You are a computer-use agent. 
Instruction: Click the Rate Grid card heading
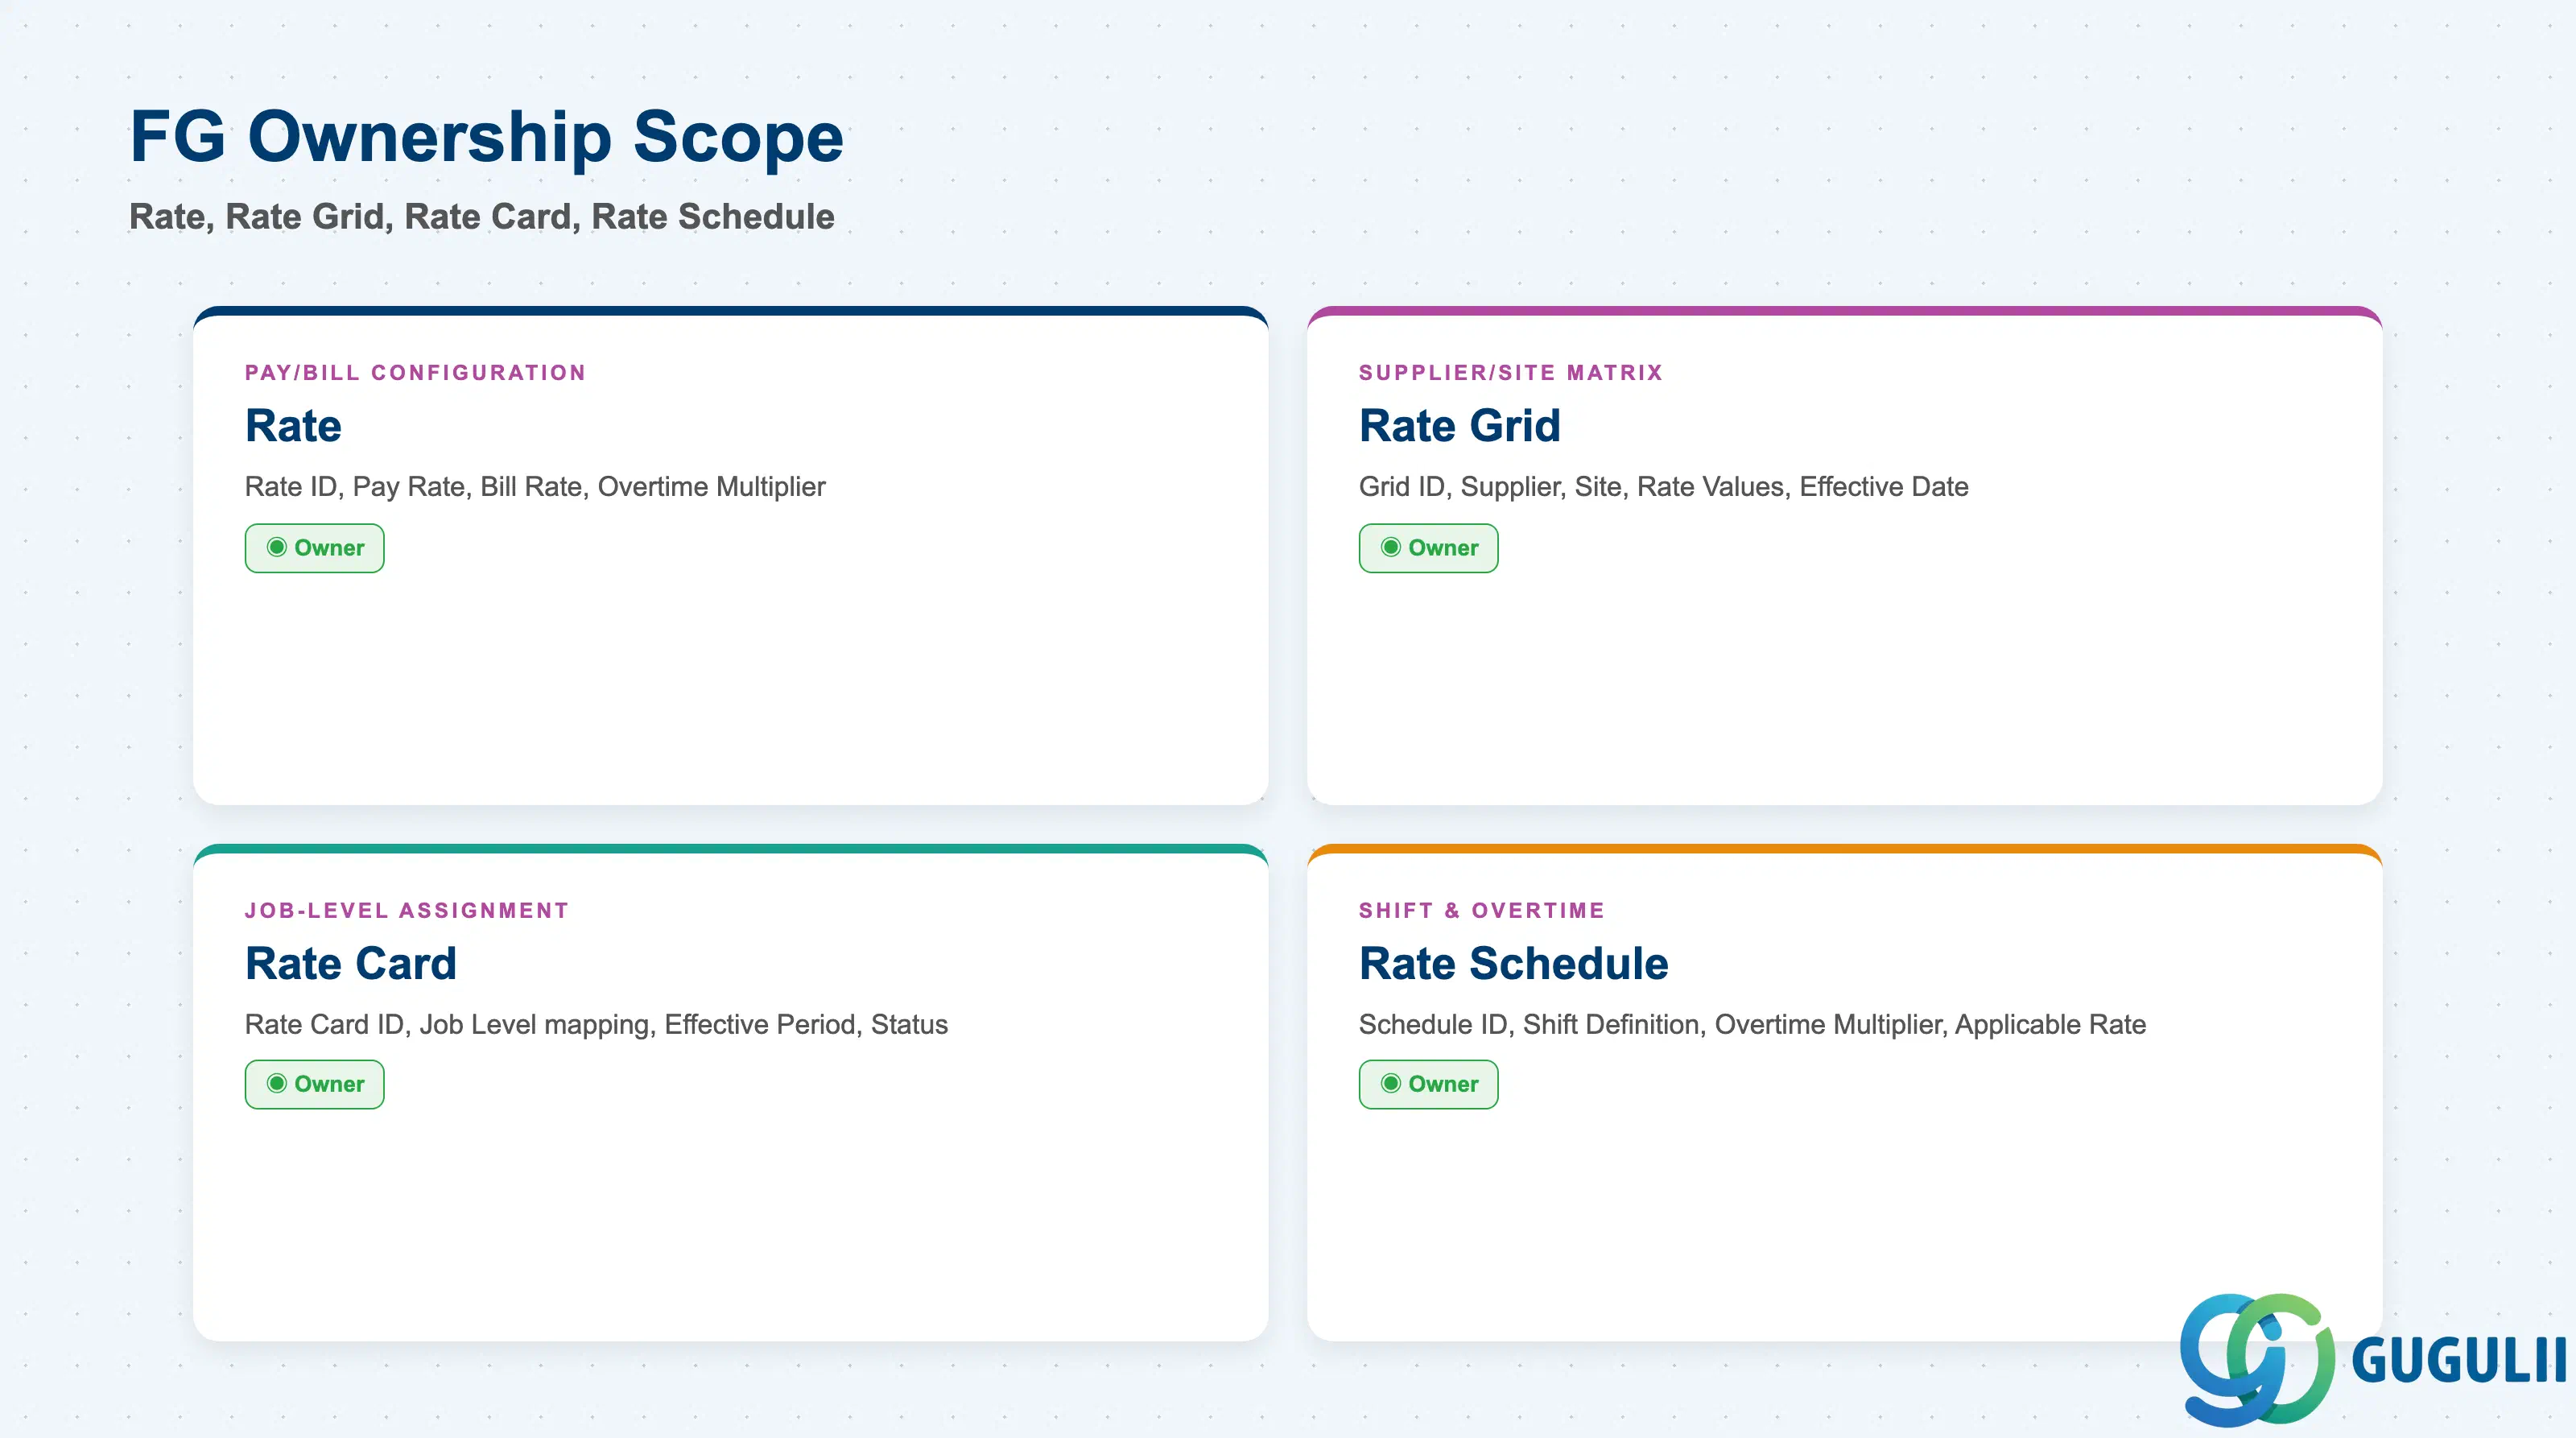1459,426
